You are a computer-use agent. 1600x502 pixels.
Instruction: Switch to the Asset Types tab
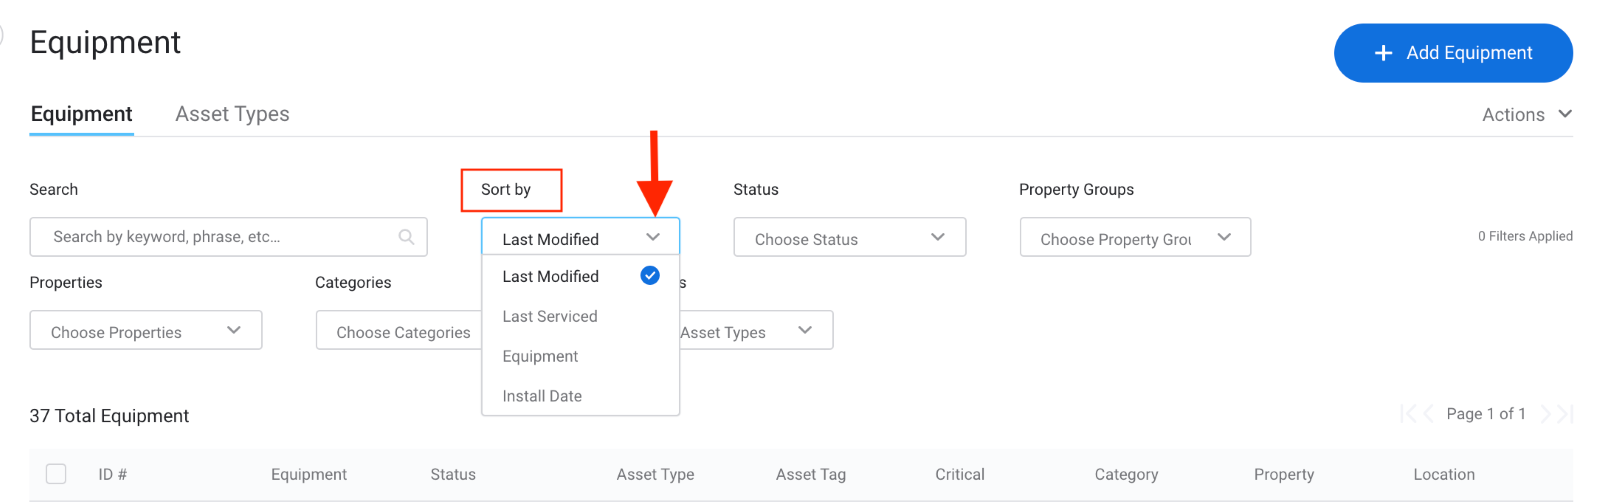(x=232, y=114)
